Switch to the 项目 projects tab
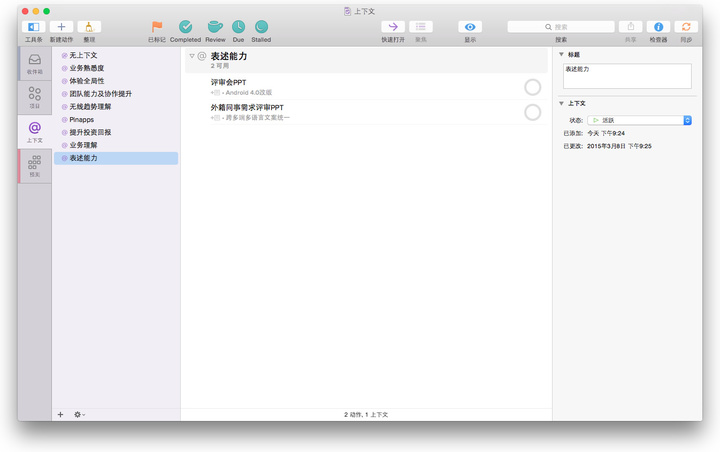The width and height of the screenshot is (720, 452). tap(34, 97)
